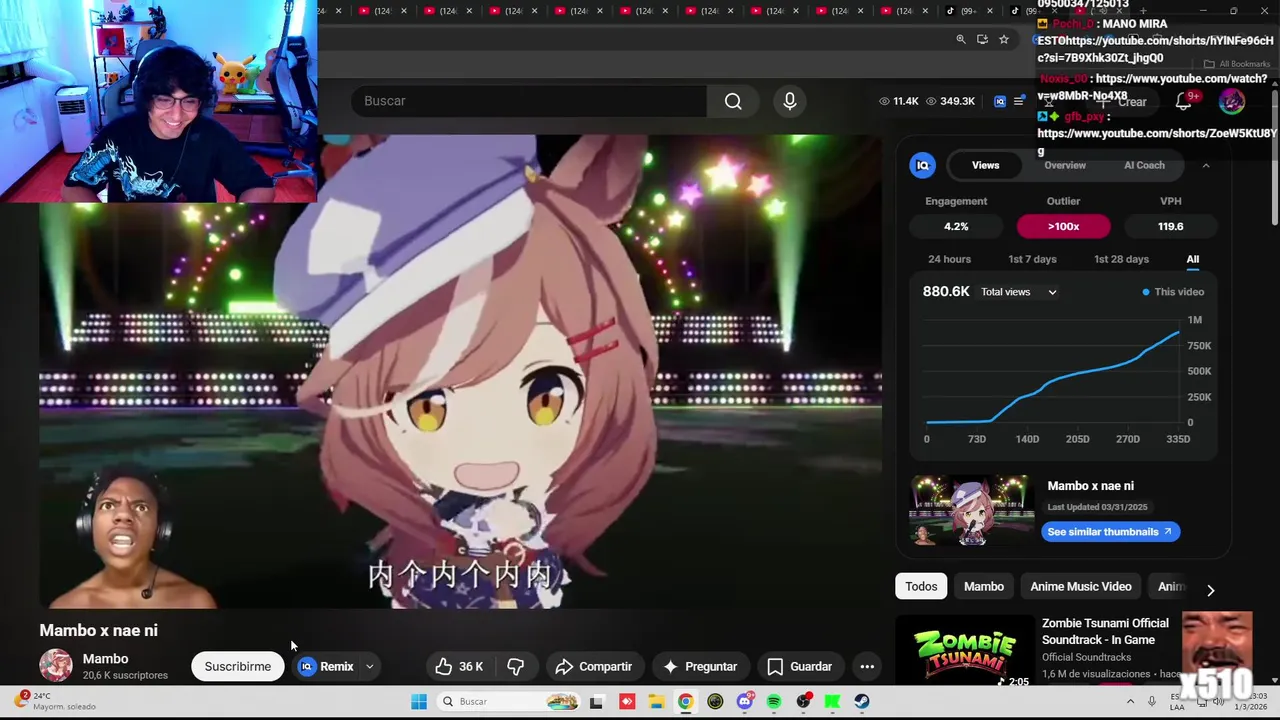
Task: Open the three-dot more actions menu
Action: 867,666
